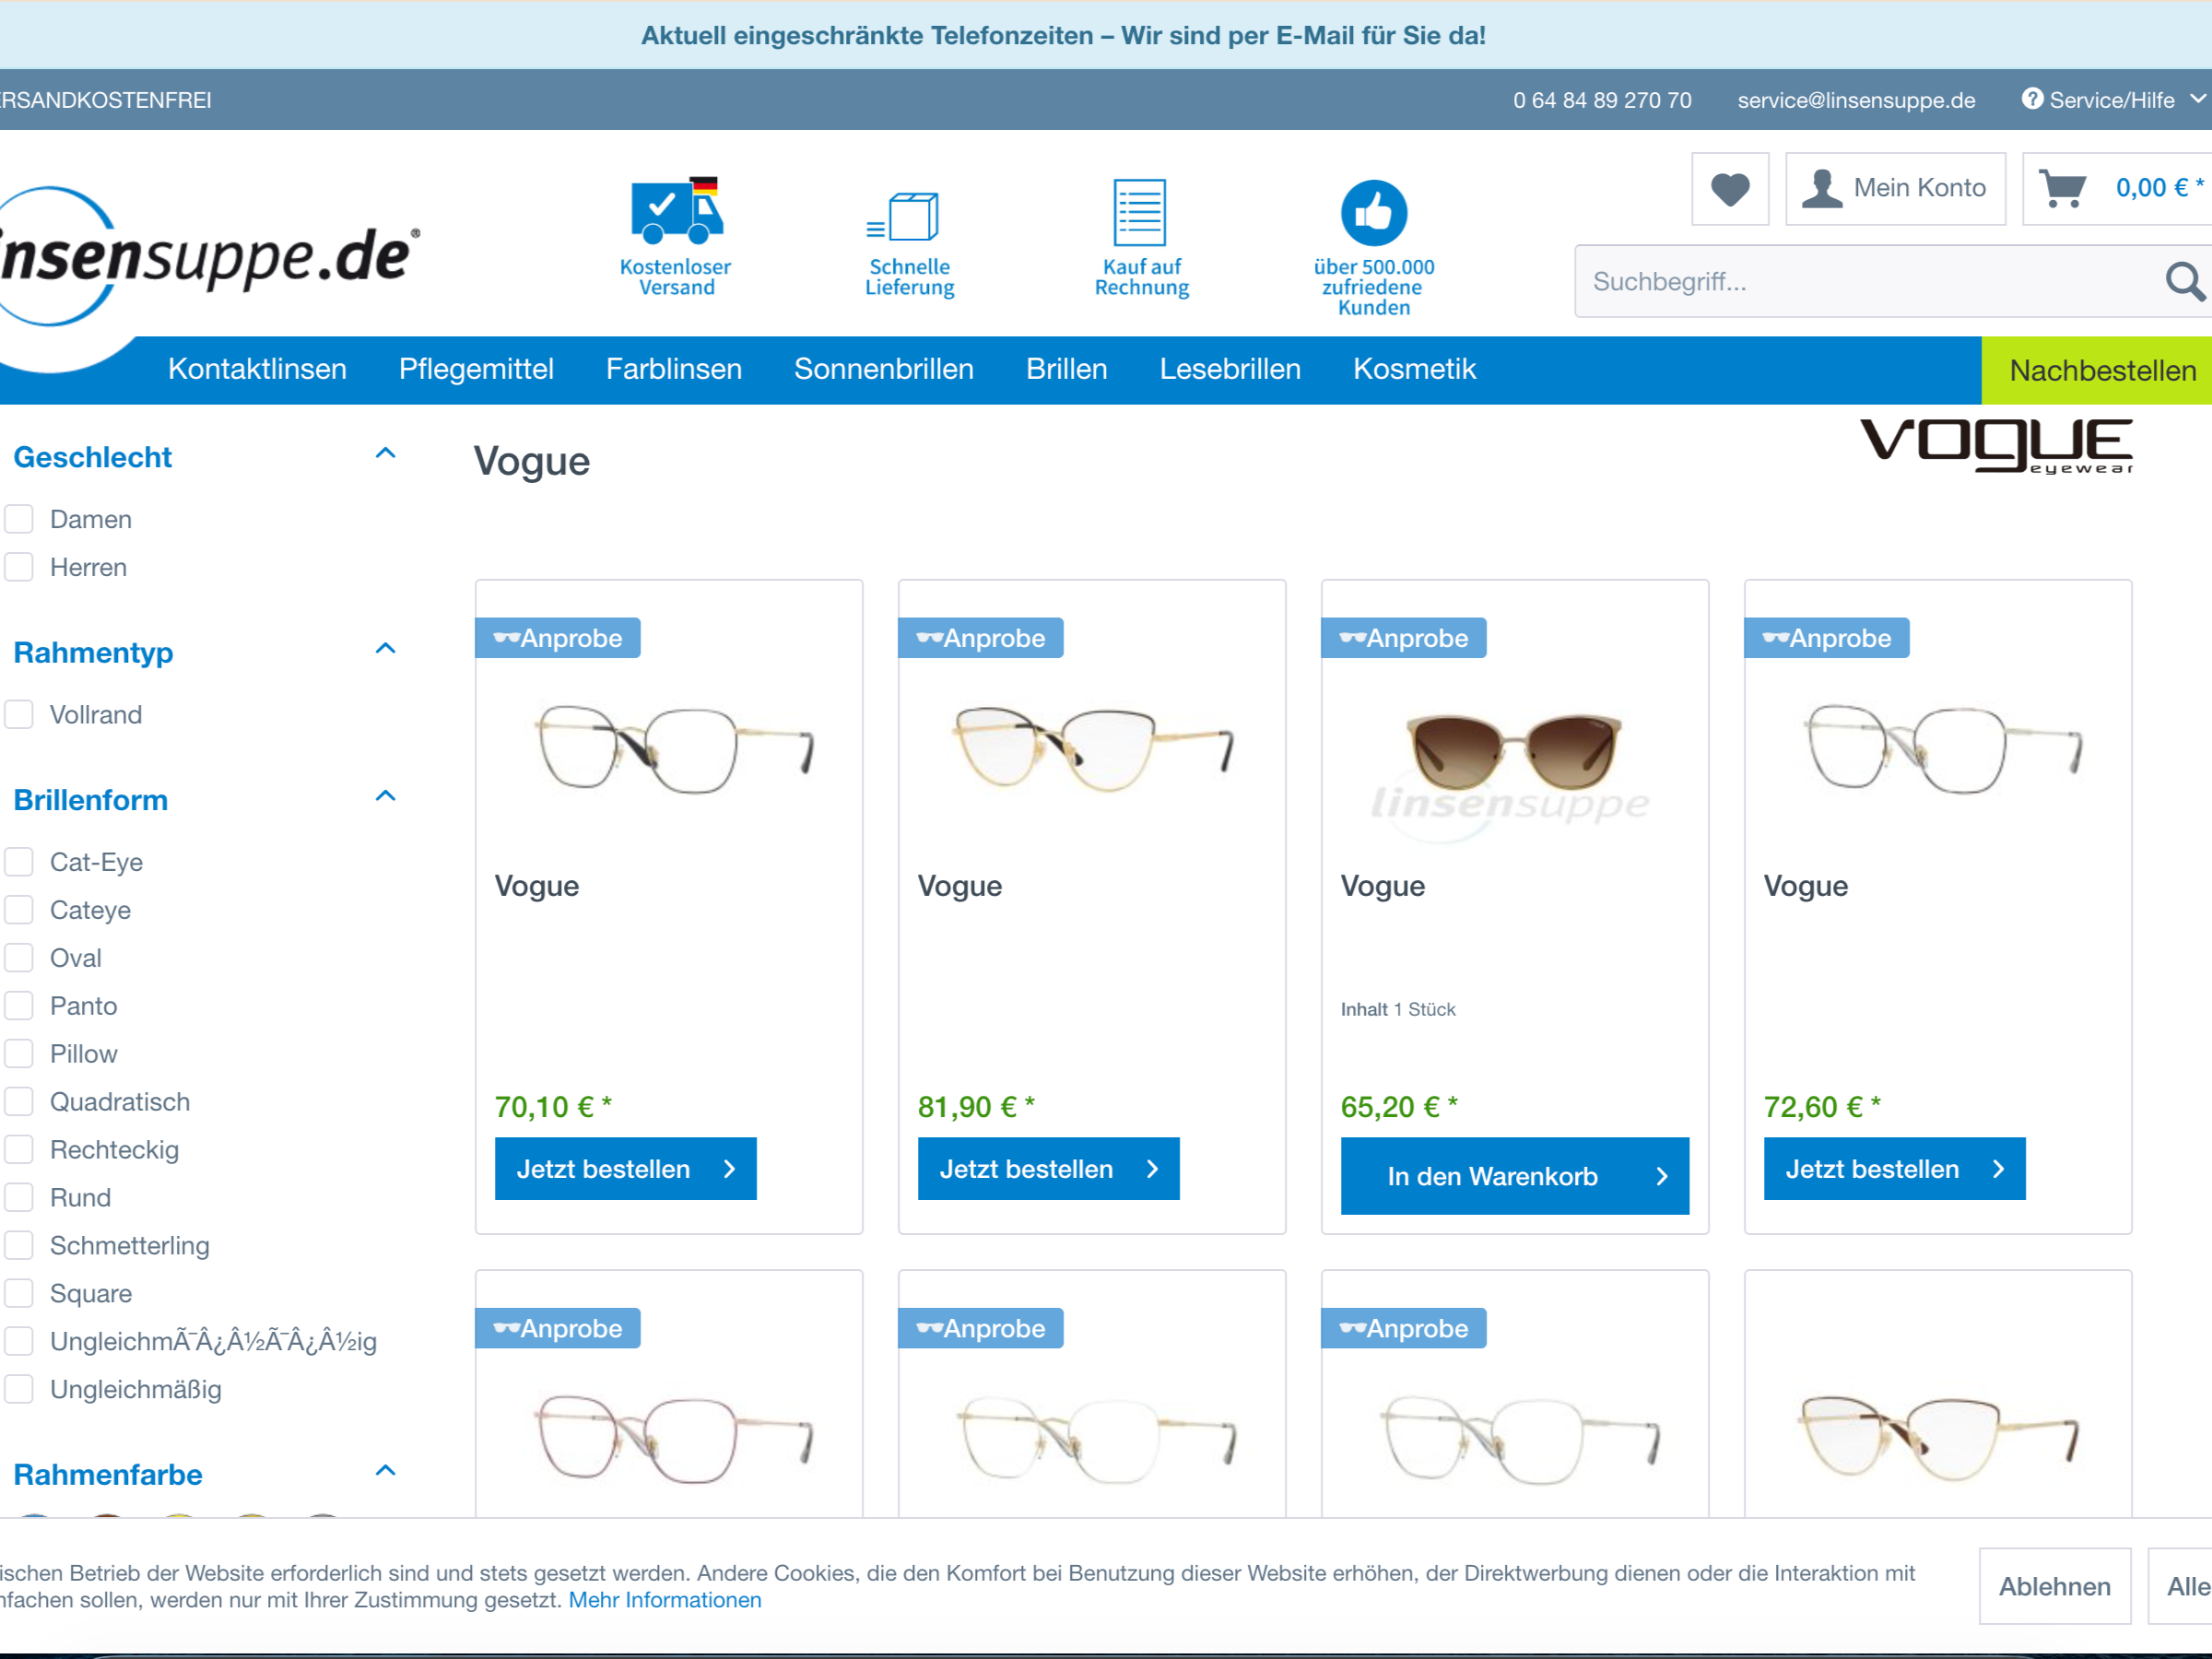Viewport: 2212px width, 1659px height.
Task: Collapse the Brillenform filter section
Action: coord(386,797)
